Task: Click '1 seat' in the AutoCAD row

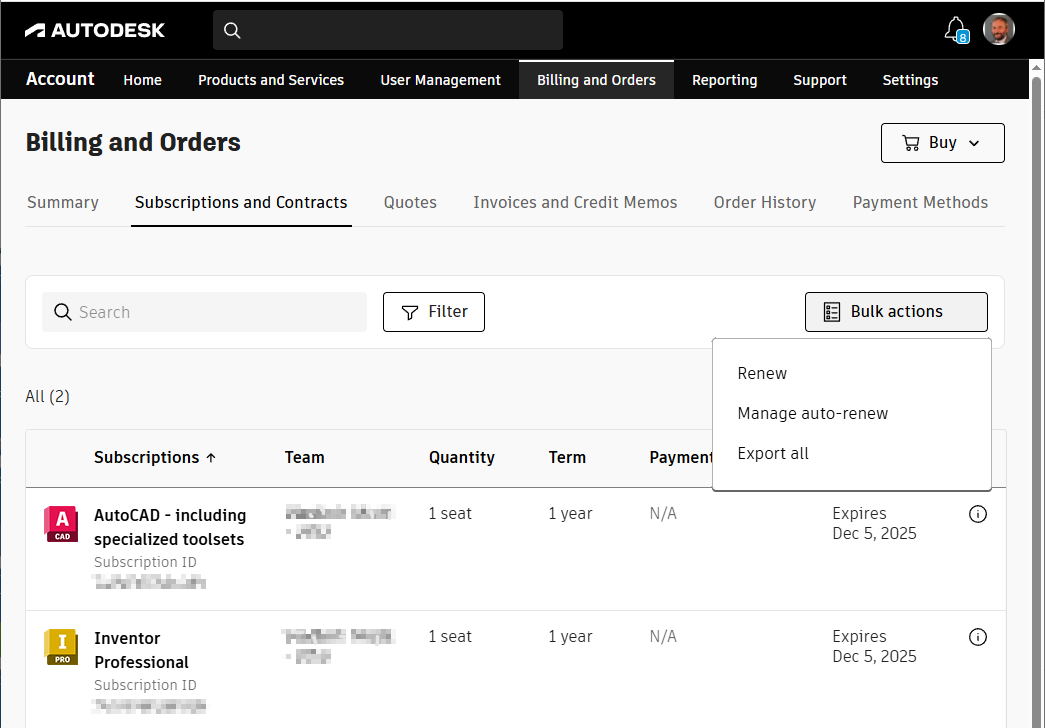Action: click(x=450, y=513)
